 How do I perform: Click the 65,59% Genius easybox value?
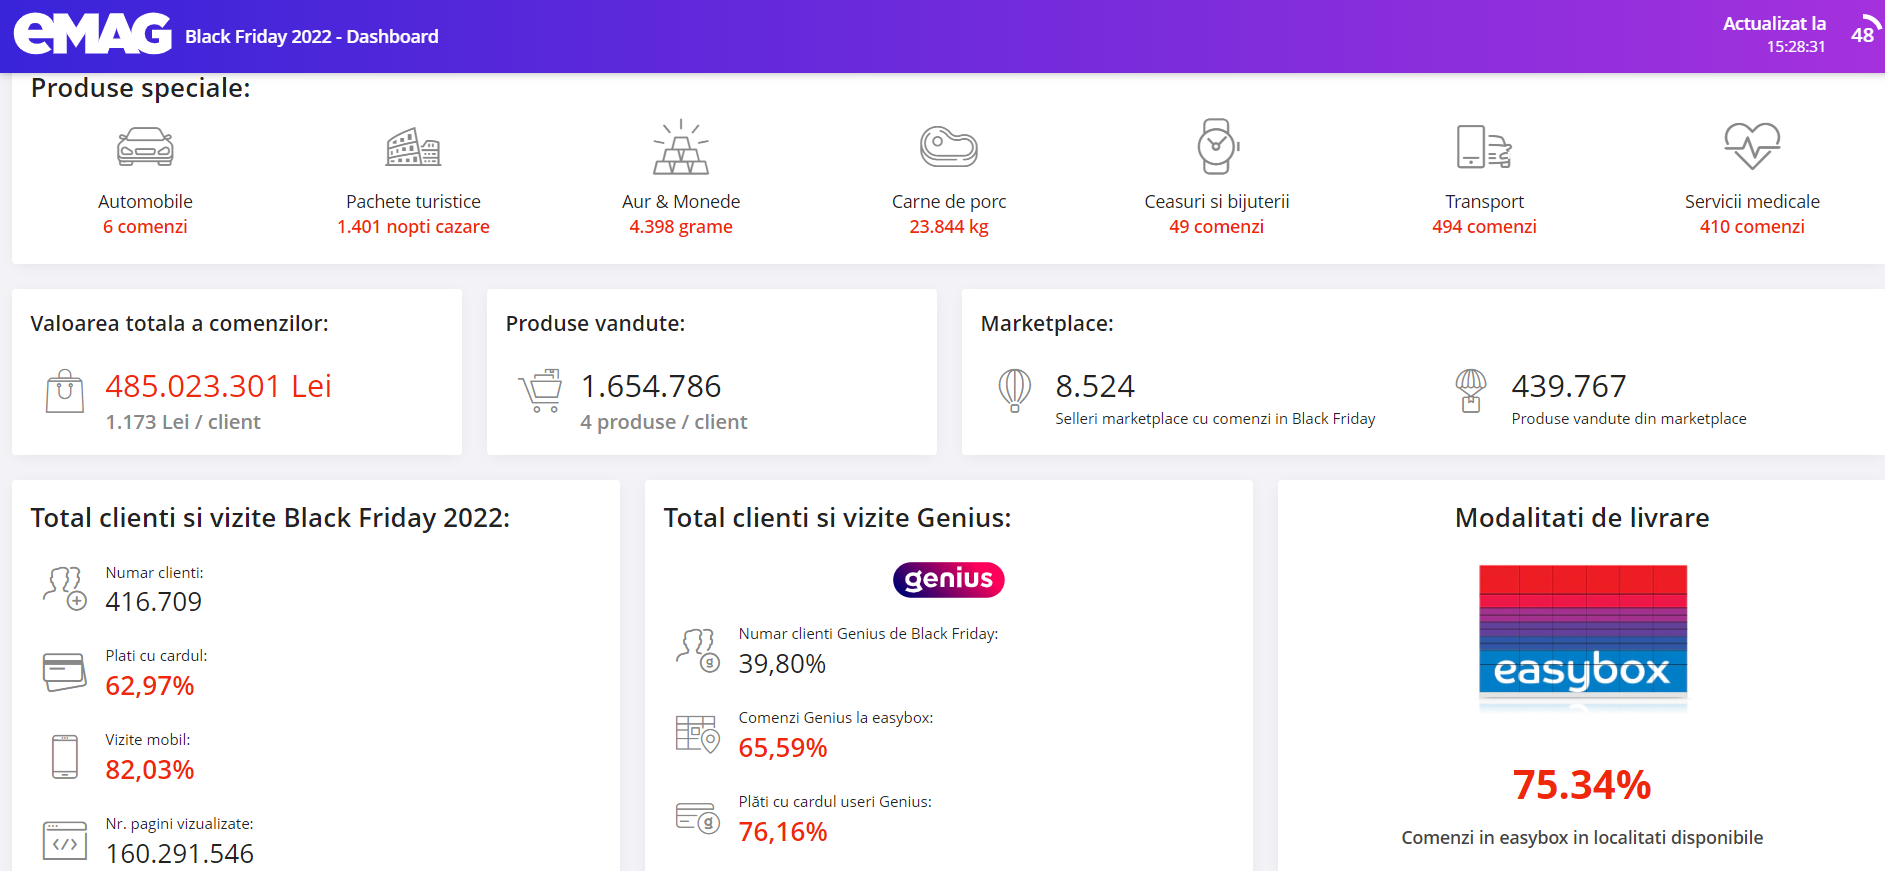coord(783,748)
